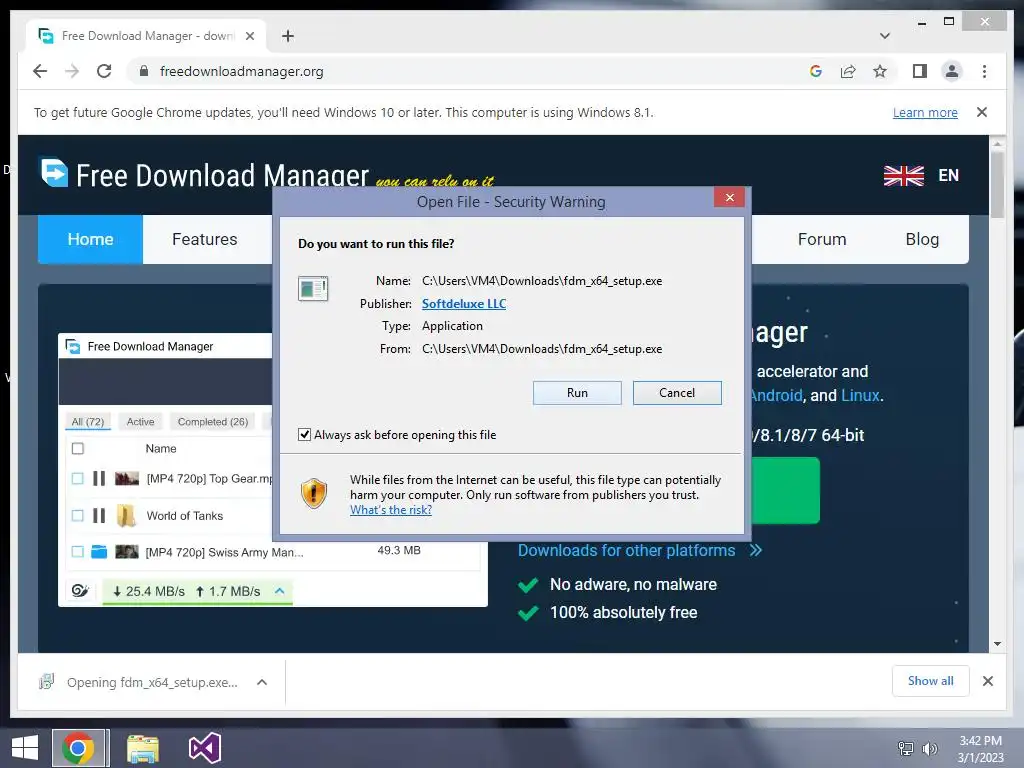Screen dimensions: 1024x768
Task: Go back using the browser back arrow
Action: (x=40, y=71)
